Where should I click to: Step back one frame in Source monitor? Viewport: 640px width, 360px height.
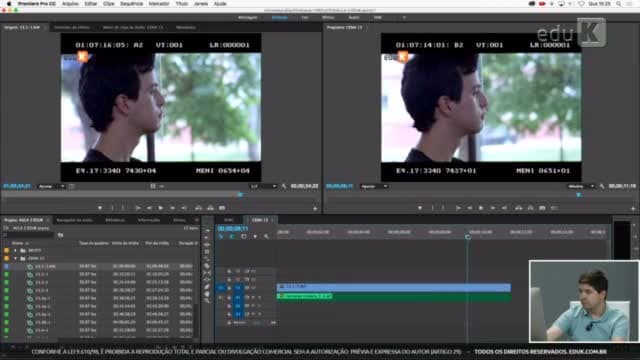149,208
